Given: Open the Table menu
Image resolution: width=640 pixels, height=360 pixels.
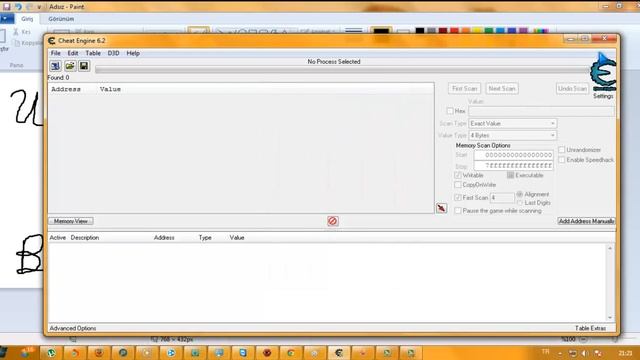Looking at the screenshot, I should 93,53.
